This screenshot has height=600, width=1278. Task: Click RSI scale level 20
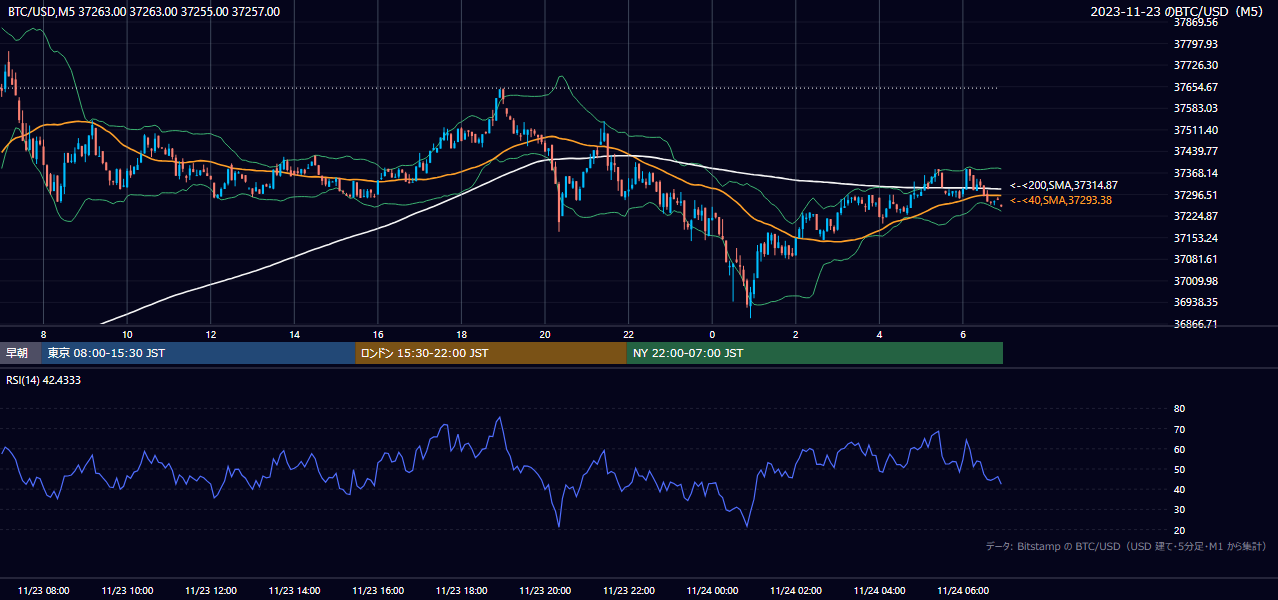click(1179, 530)
